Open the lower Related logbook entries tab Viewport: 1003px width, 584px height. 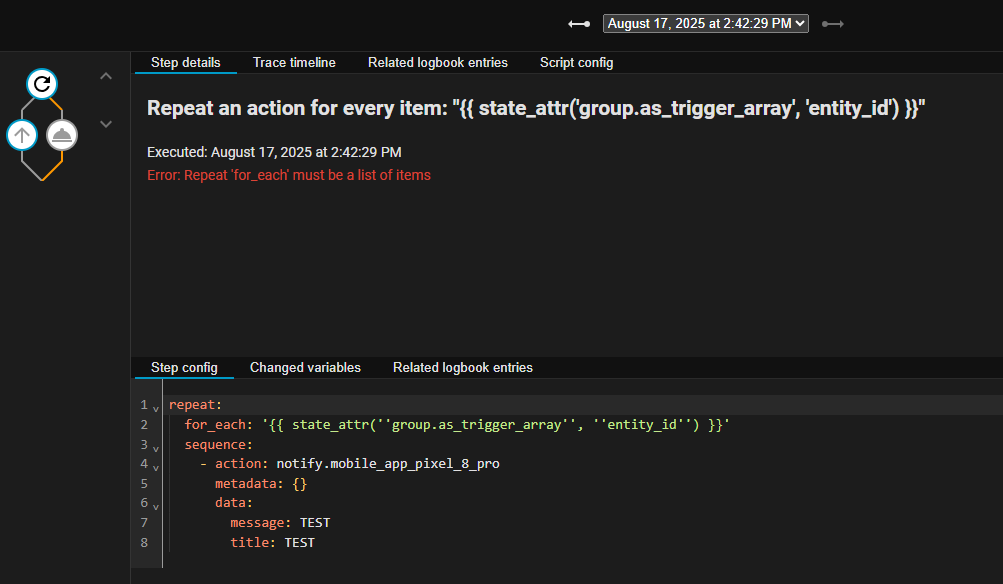462,367
